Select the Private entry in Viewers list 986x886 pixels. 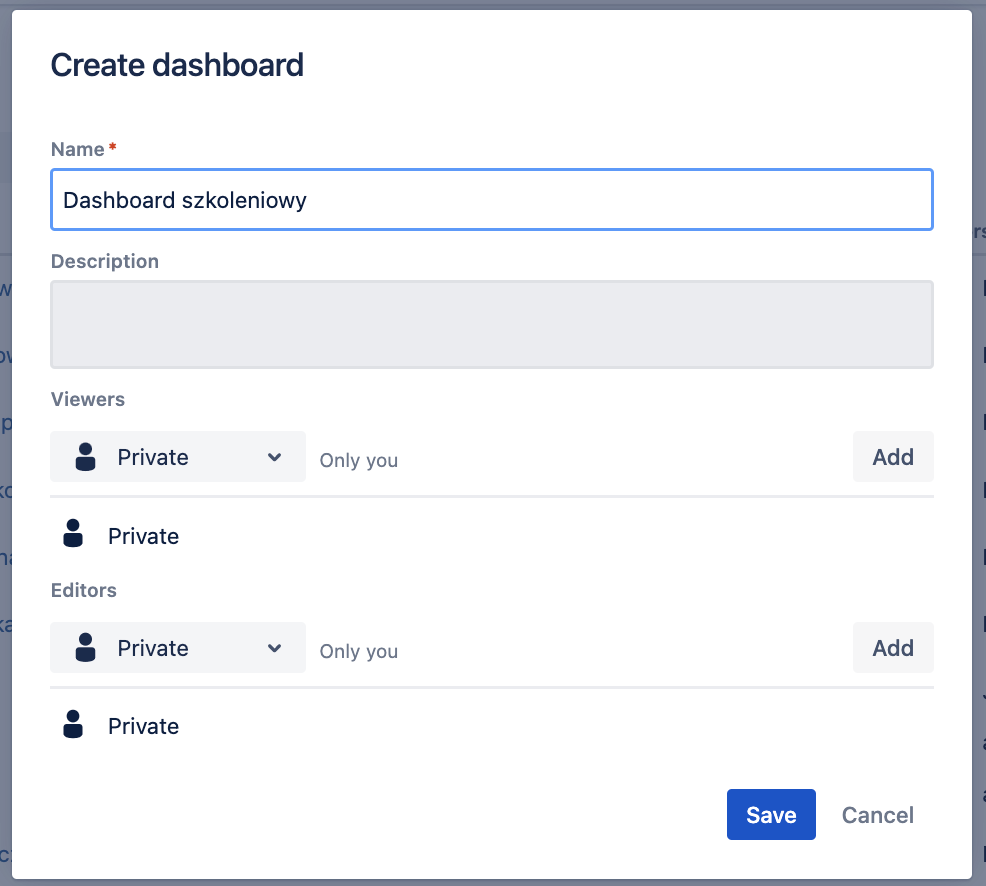pyautogui.click(x=143, y=536)
